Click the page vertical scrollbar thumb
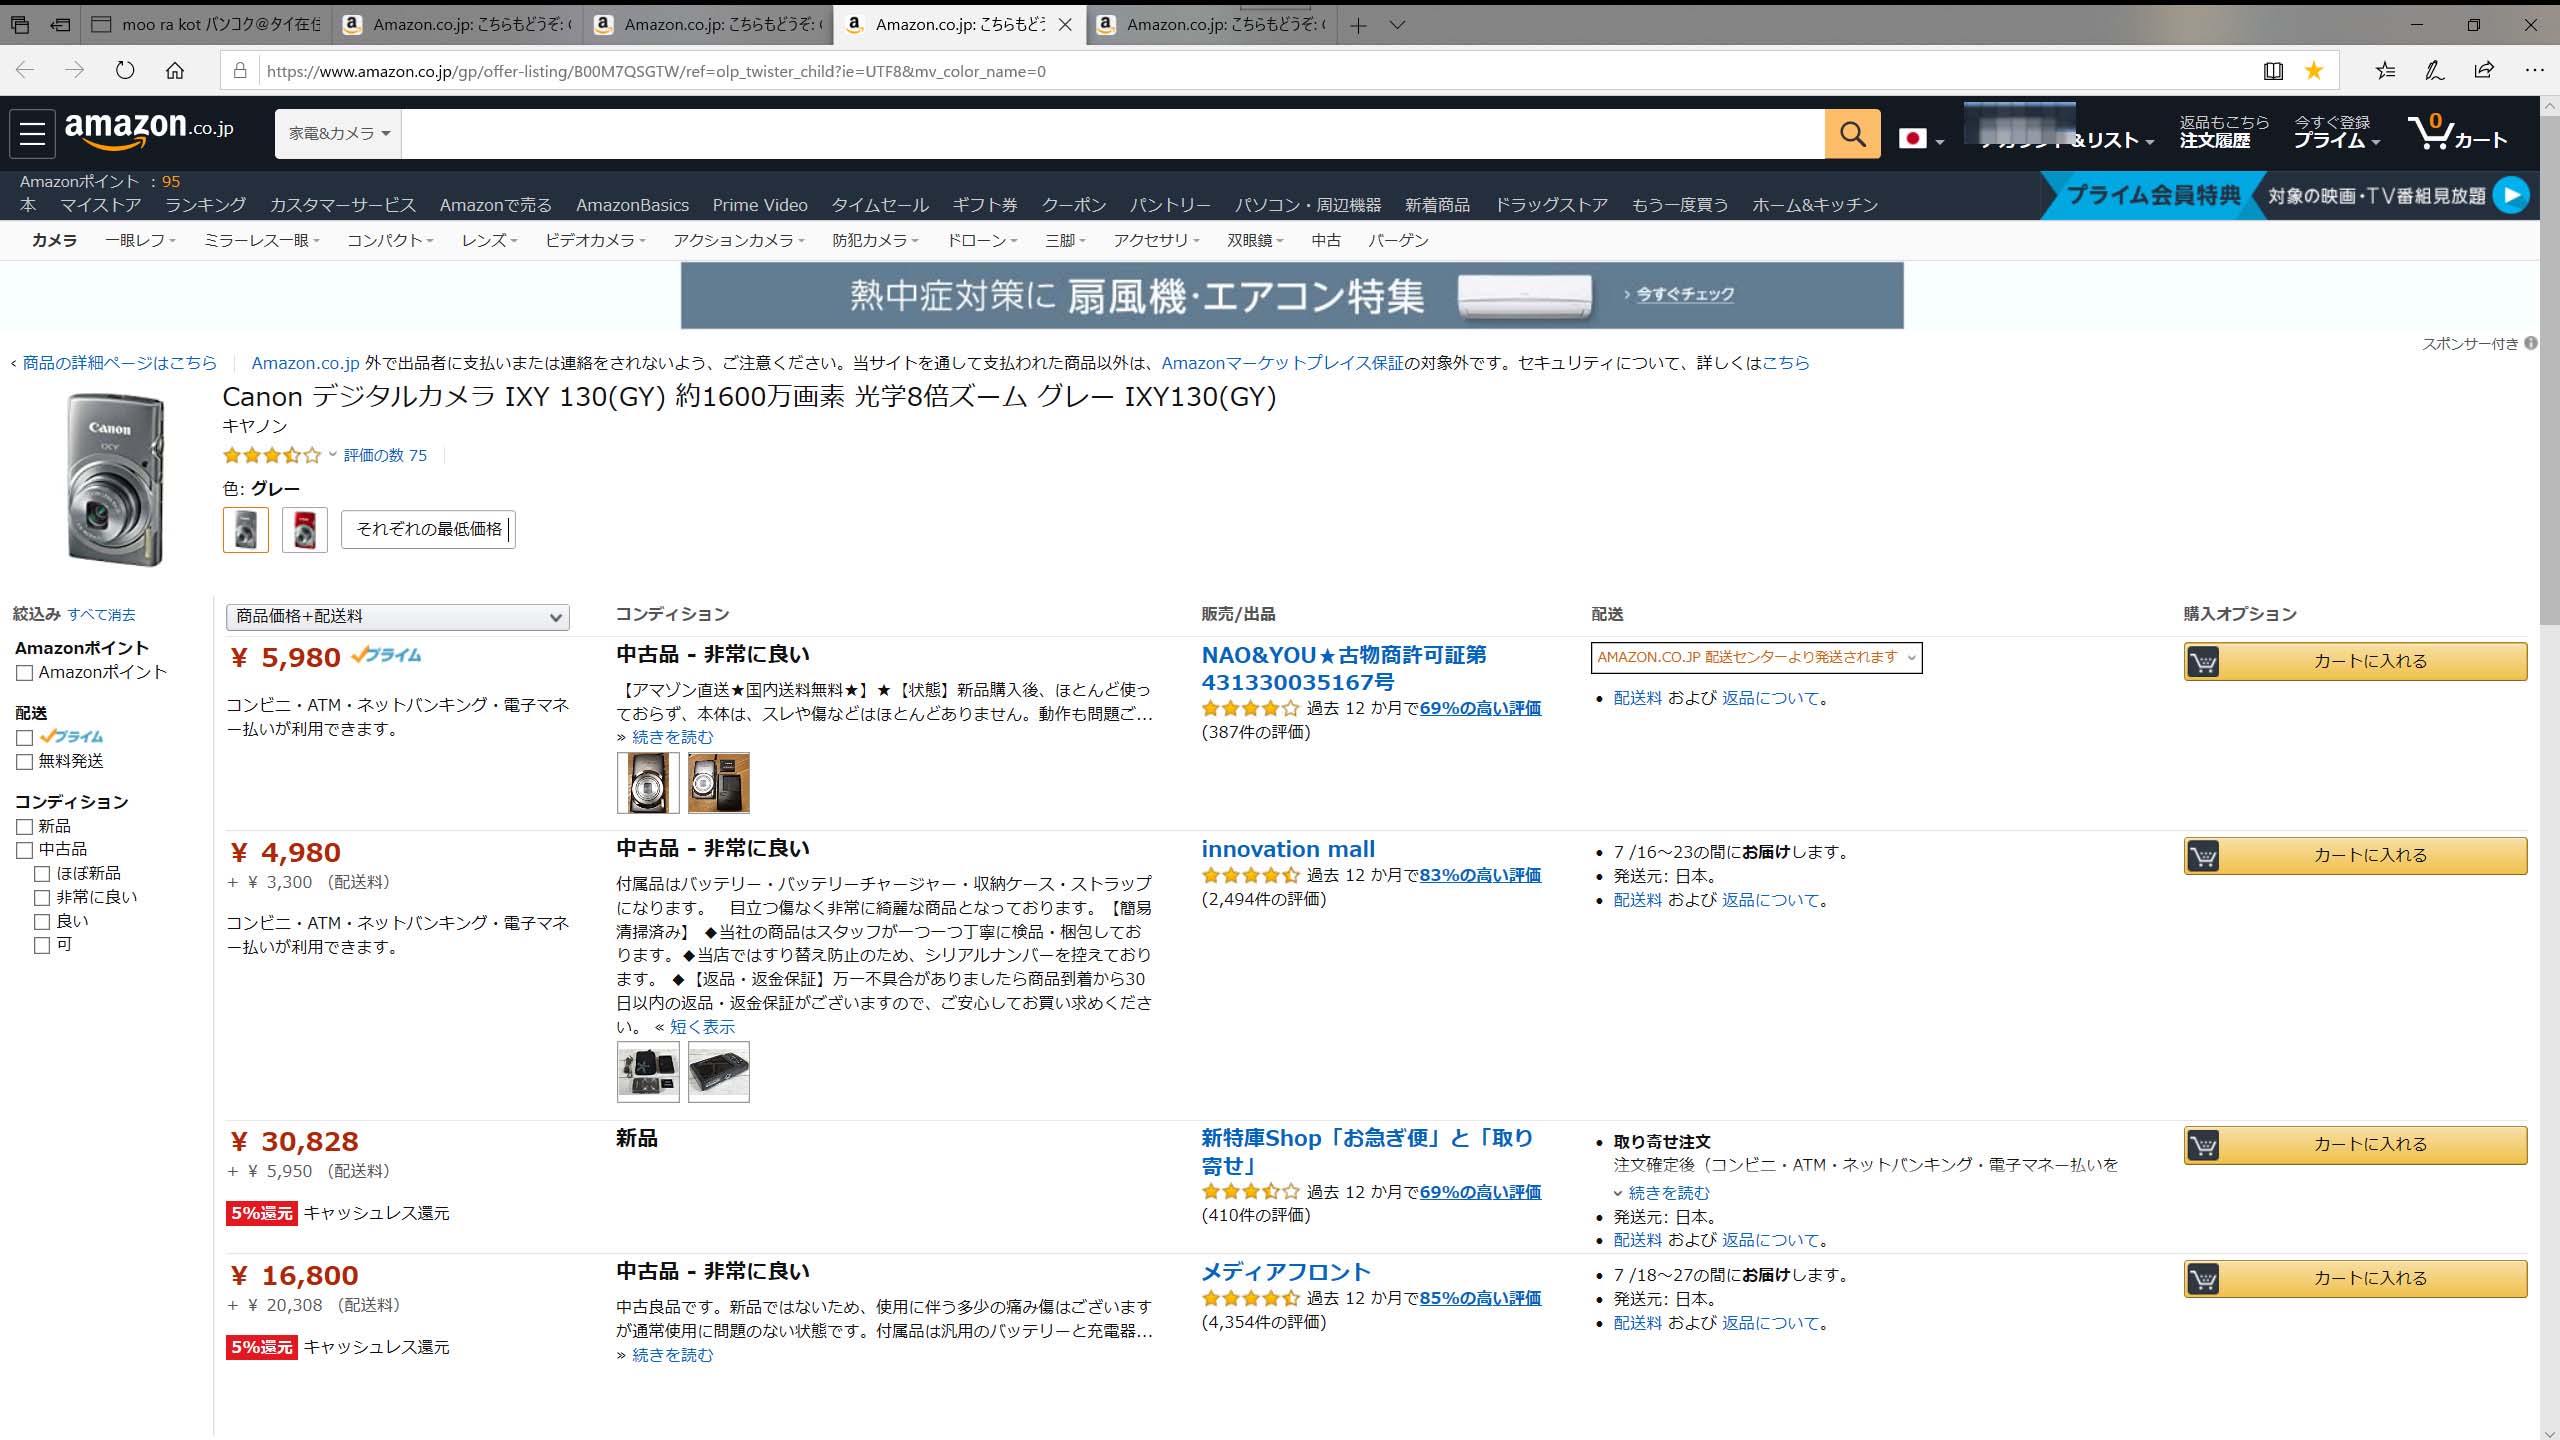 2549,370
